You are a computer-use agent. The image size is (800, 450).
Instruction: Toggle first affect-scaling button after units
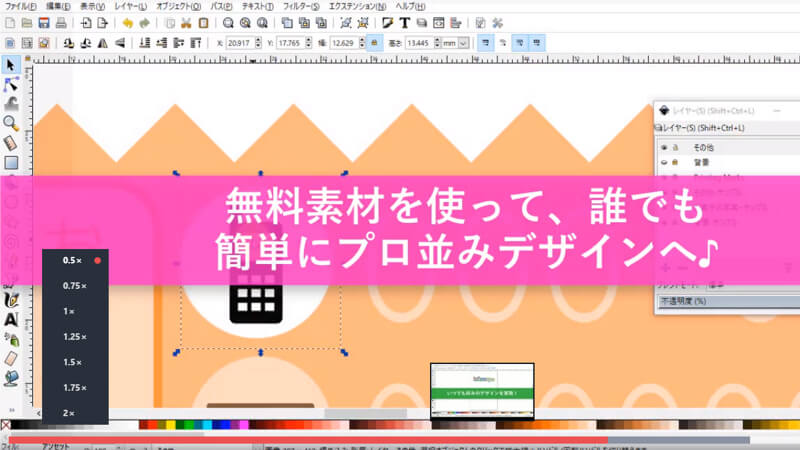pos(485,43)
